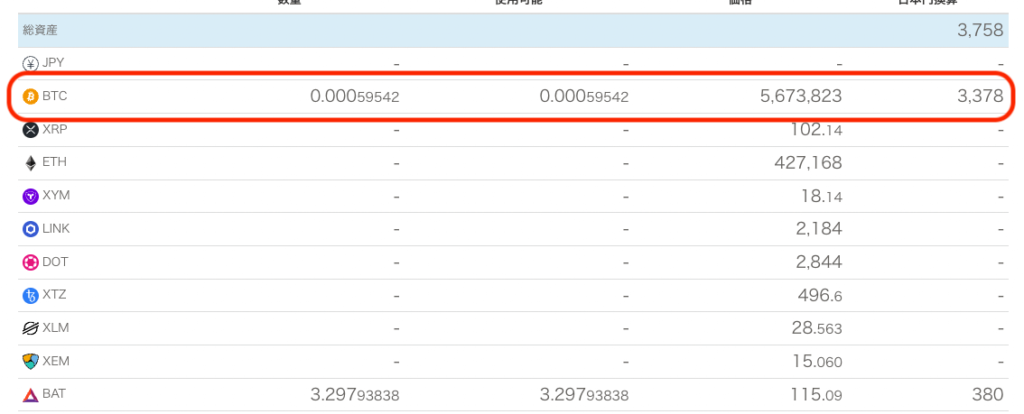Click total assets value 3,758
Image resolution: width=1024 pixels, height=414 pixels.
pyautogui.click(x=980, y=30)
